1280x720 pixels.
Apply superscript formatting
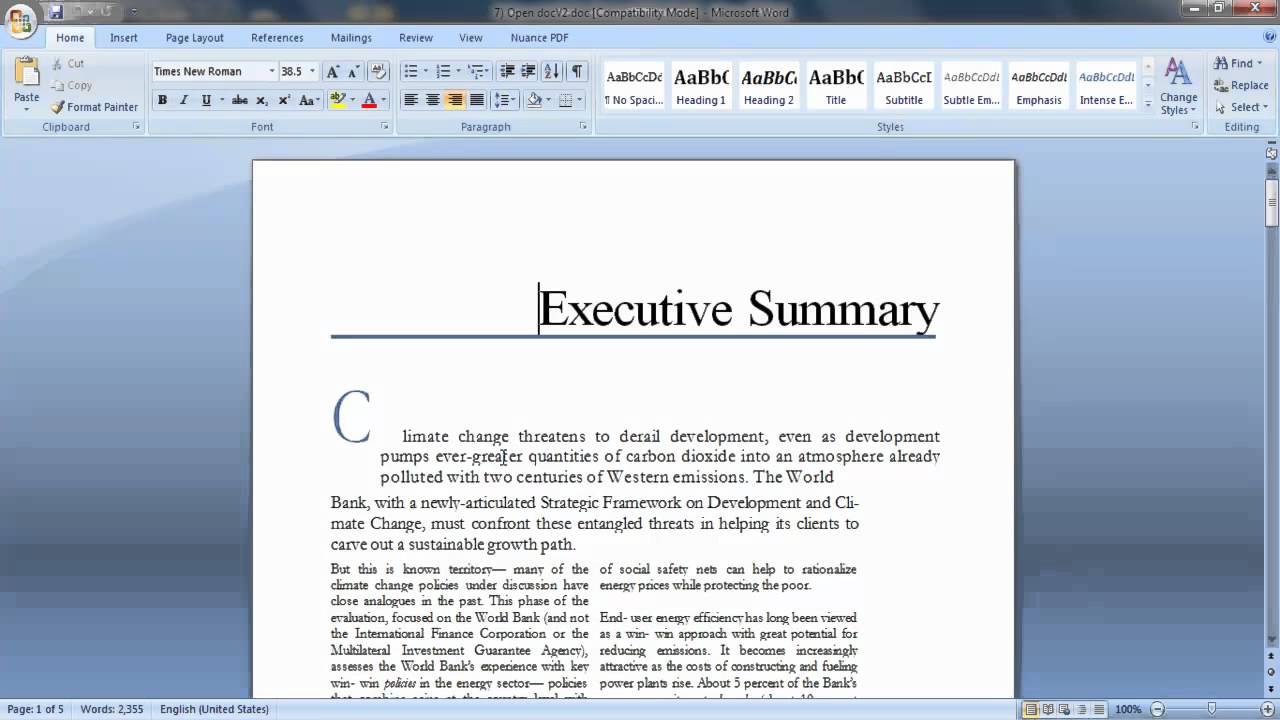pyautogui.click(x=284, y=100)
